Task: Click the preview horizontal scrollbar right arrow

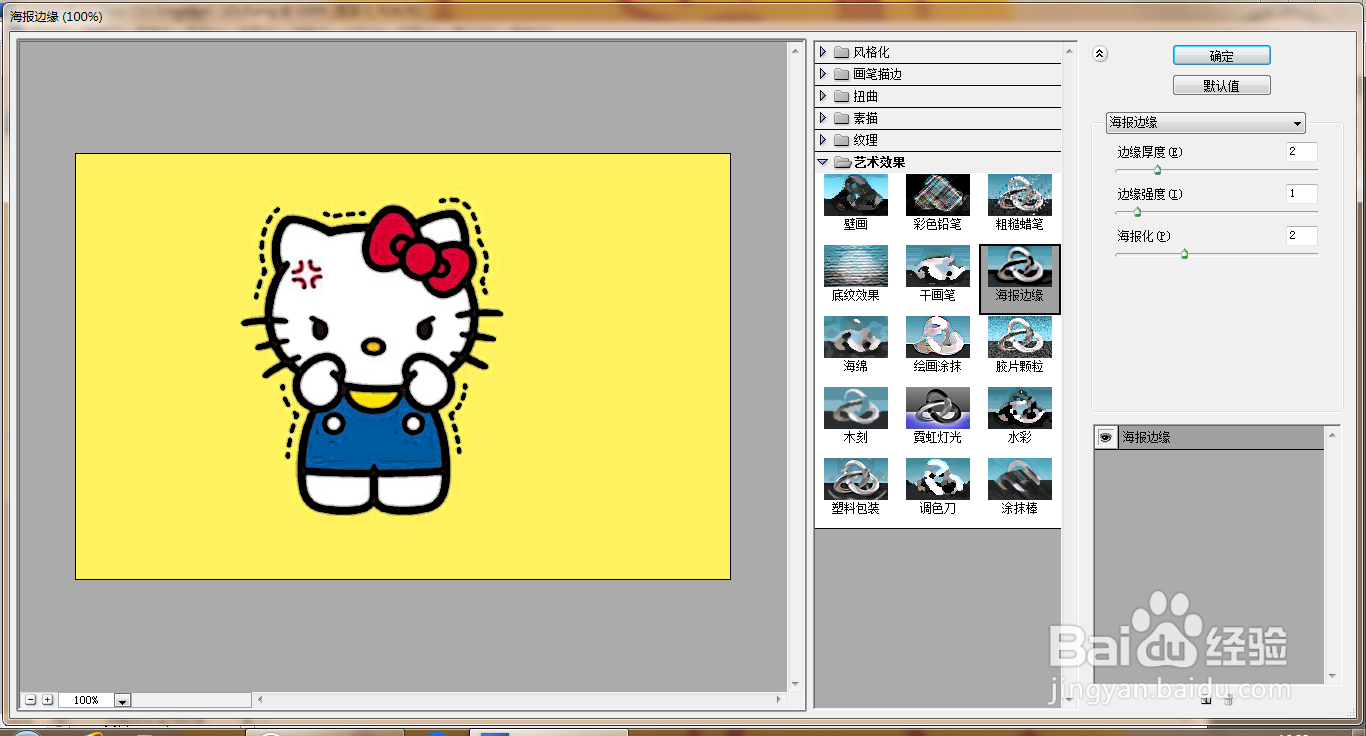Action: tap(780, 700)
